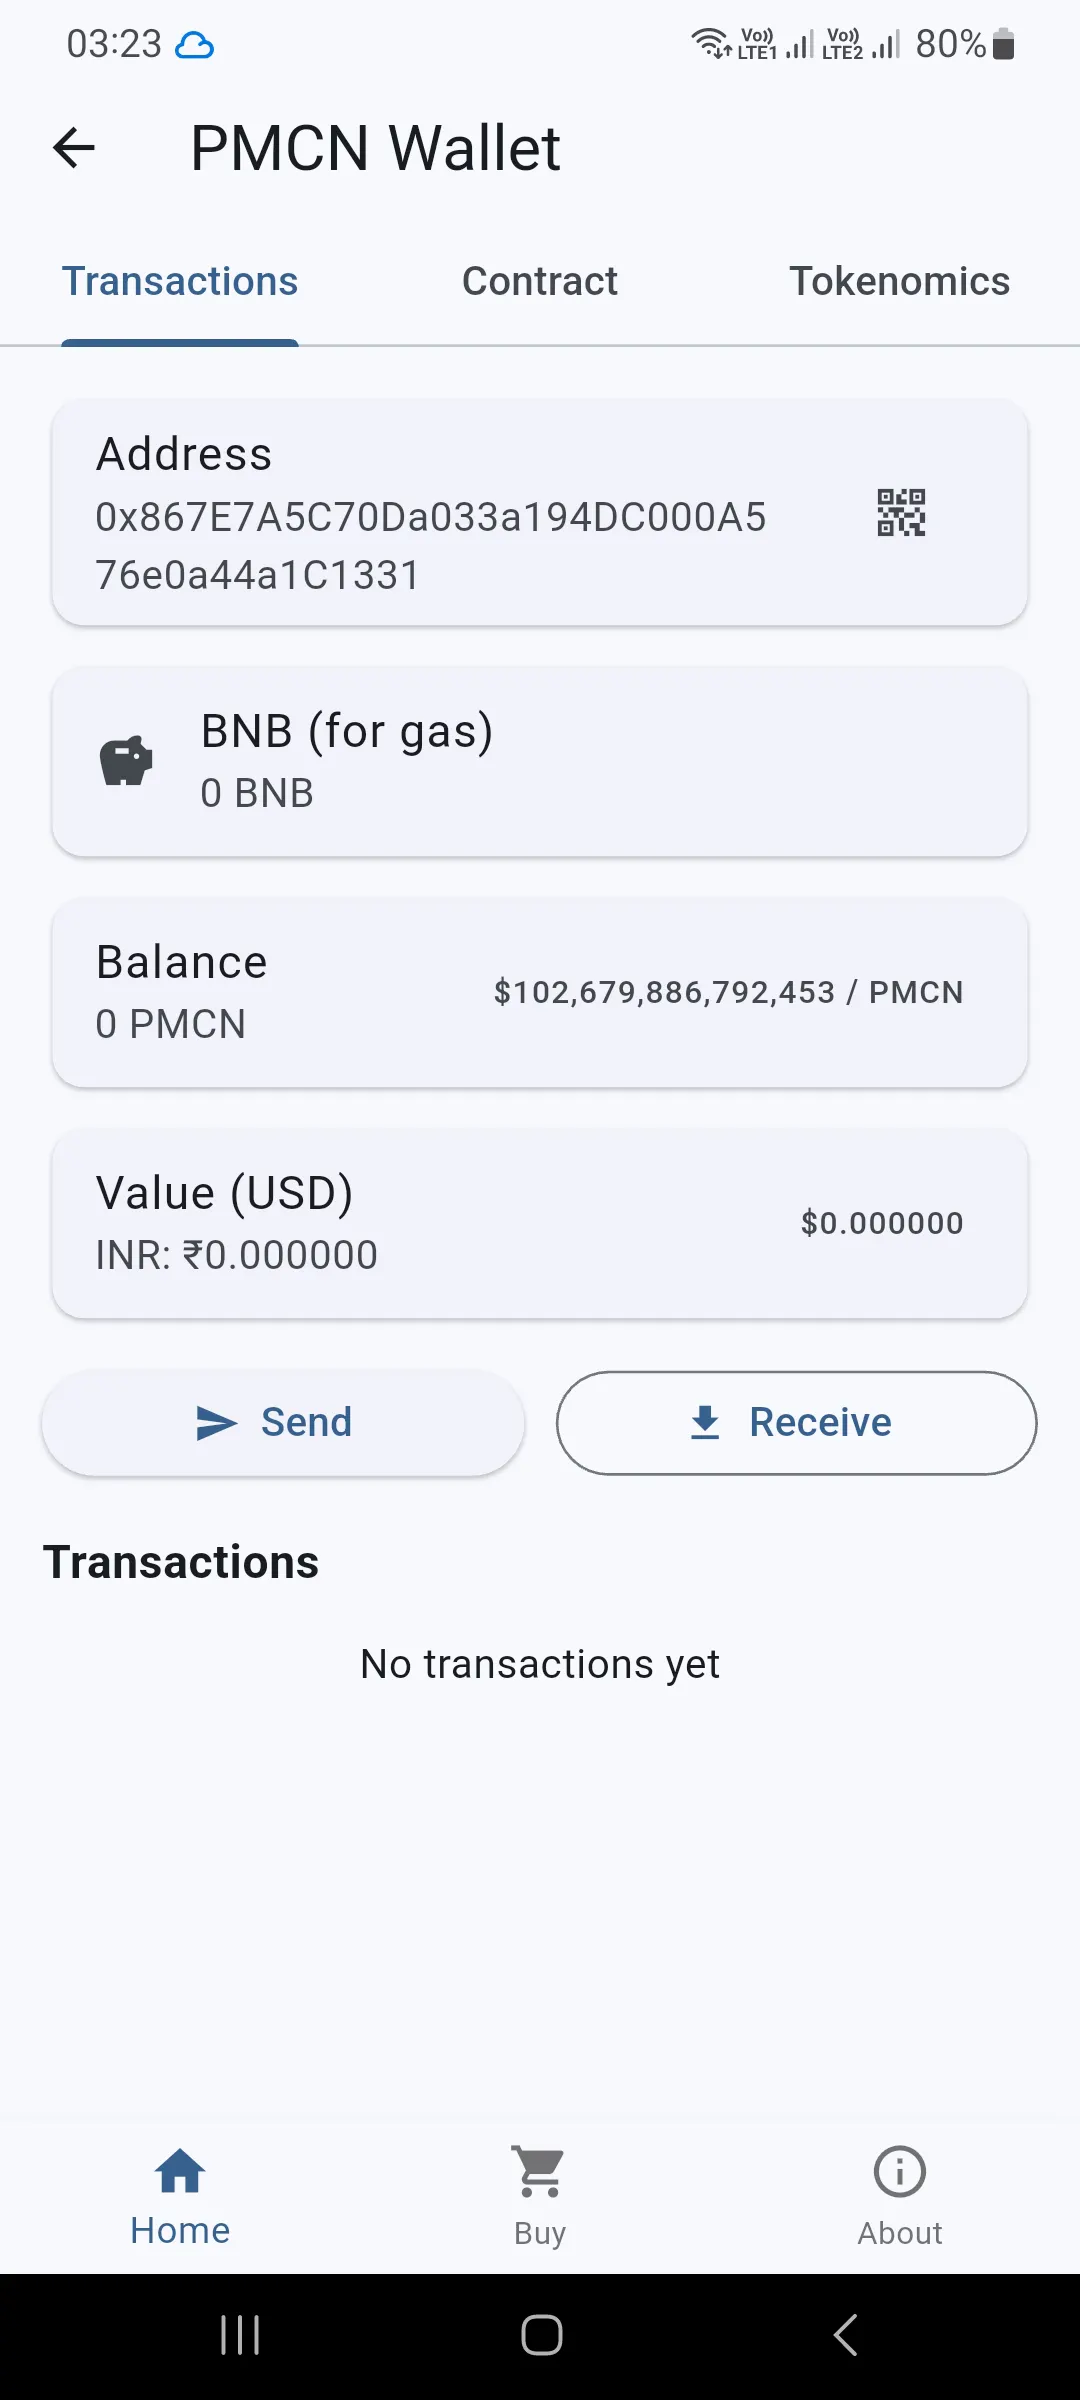The width and height of the screenshot is (1080, 2400).
Task: Tap the cloud icon in status bar
Action: pyautogui.click(x=194, y=45)
